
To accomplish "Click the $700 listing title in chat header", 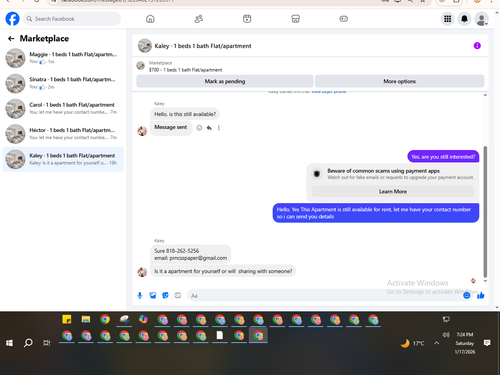I will tap(185, 70).
